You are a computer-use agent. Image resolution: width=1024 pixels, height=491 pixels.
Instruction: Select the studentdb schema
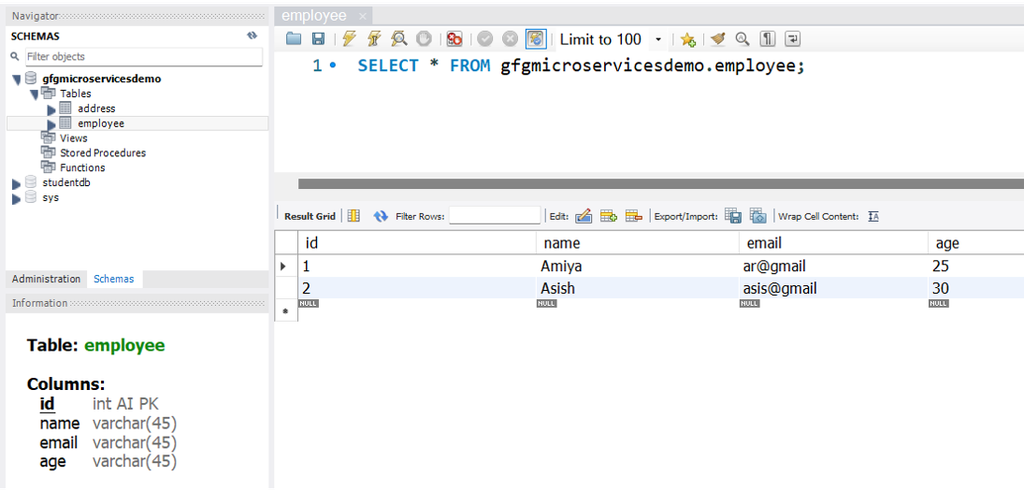66,183
